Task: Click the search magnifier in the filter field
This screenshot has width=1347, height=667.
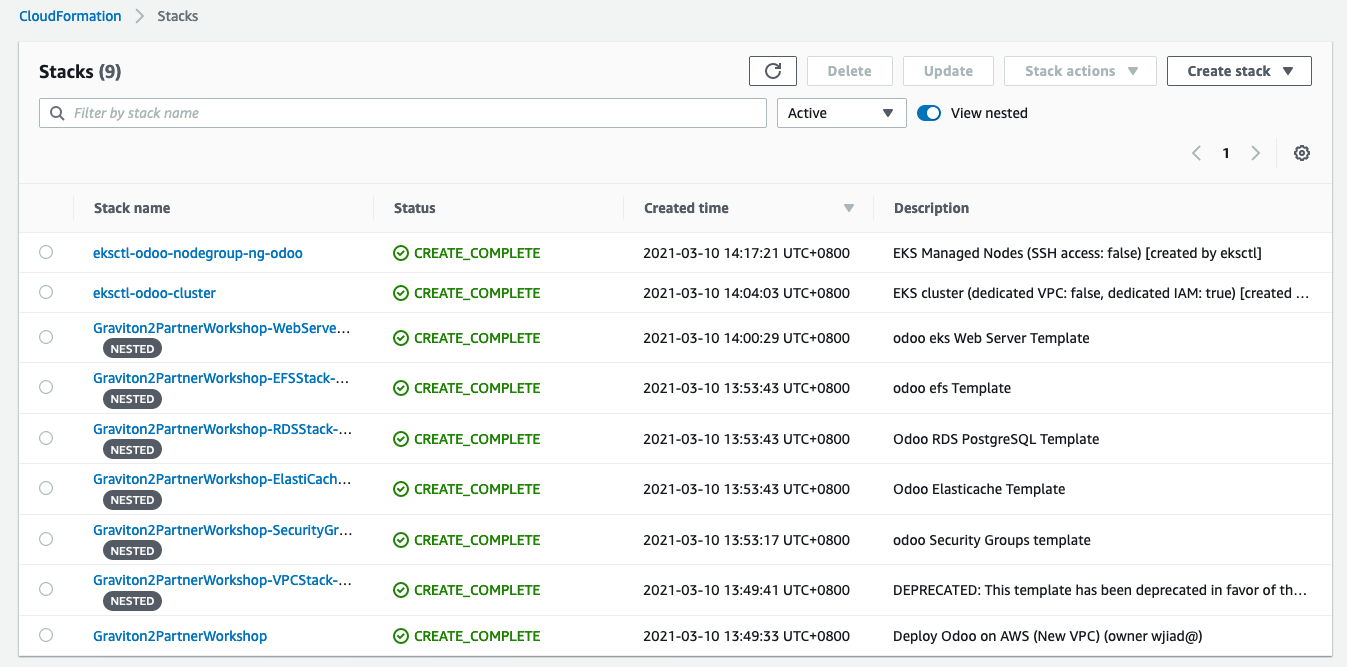Action: pyautogui.click(x=56, y=112)
